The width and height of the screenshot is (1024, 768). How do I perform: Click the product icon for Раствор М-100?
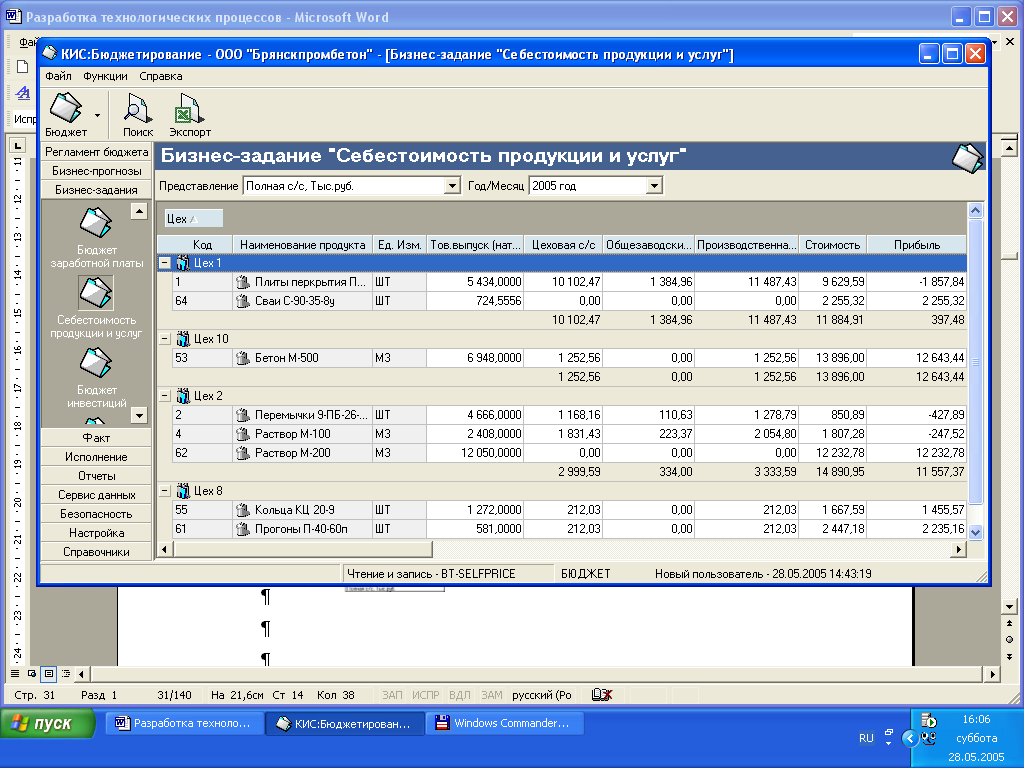click(x=242, y=434)
